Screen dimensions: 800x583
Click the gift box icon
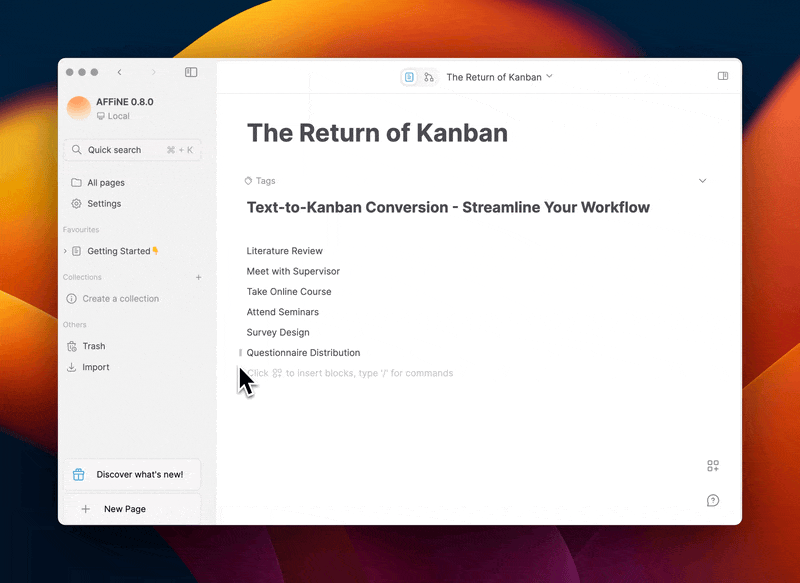[79, 474]
